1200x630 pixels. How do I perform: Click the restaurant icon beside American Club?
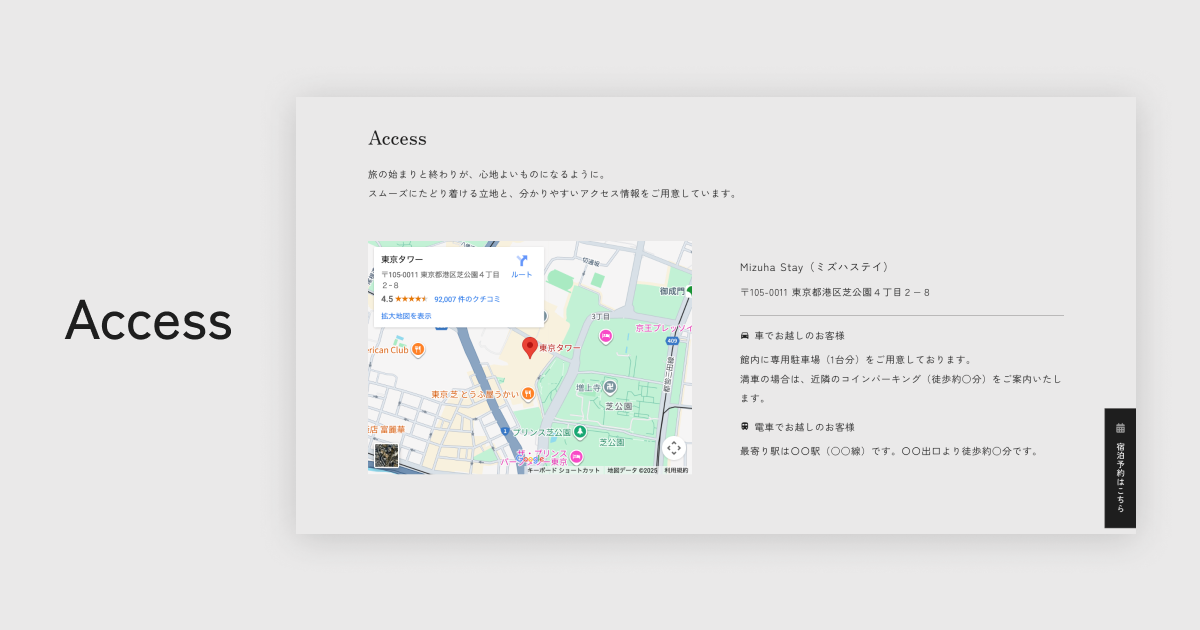pos(417,349)
